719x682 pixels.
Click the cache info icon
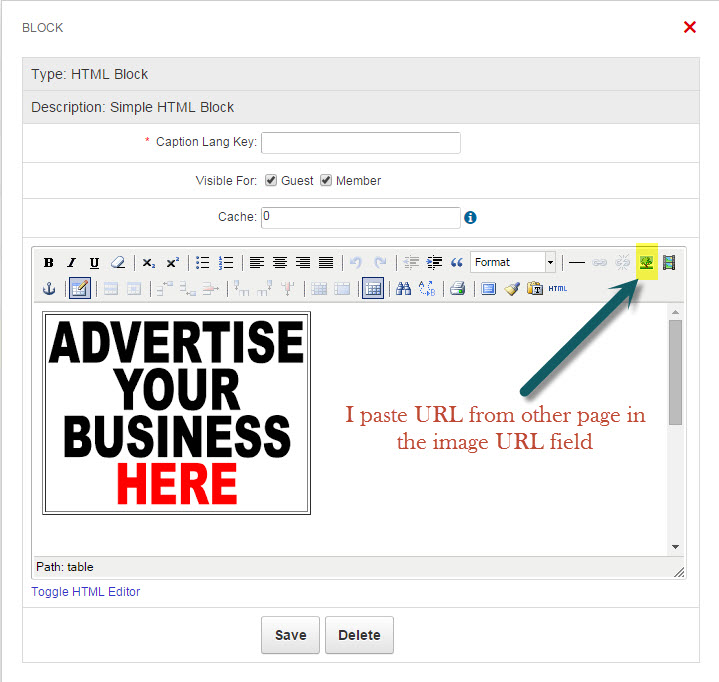pyautogui.click(x=470, y=217)
